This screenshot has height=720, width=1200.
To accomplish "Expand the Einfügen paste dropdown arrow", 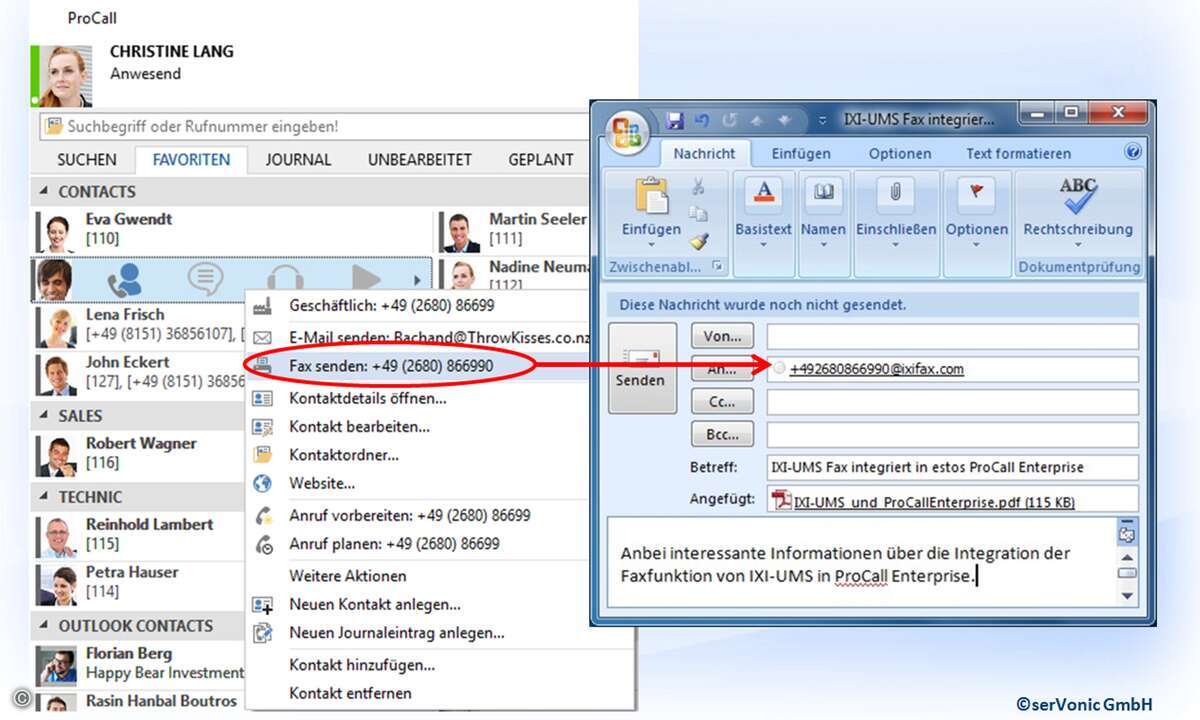I will pyautogui.click(x=651, y=245).
